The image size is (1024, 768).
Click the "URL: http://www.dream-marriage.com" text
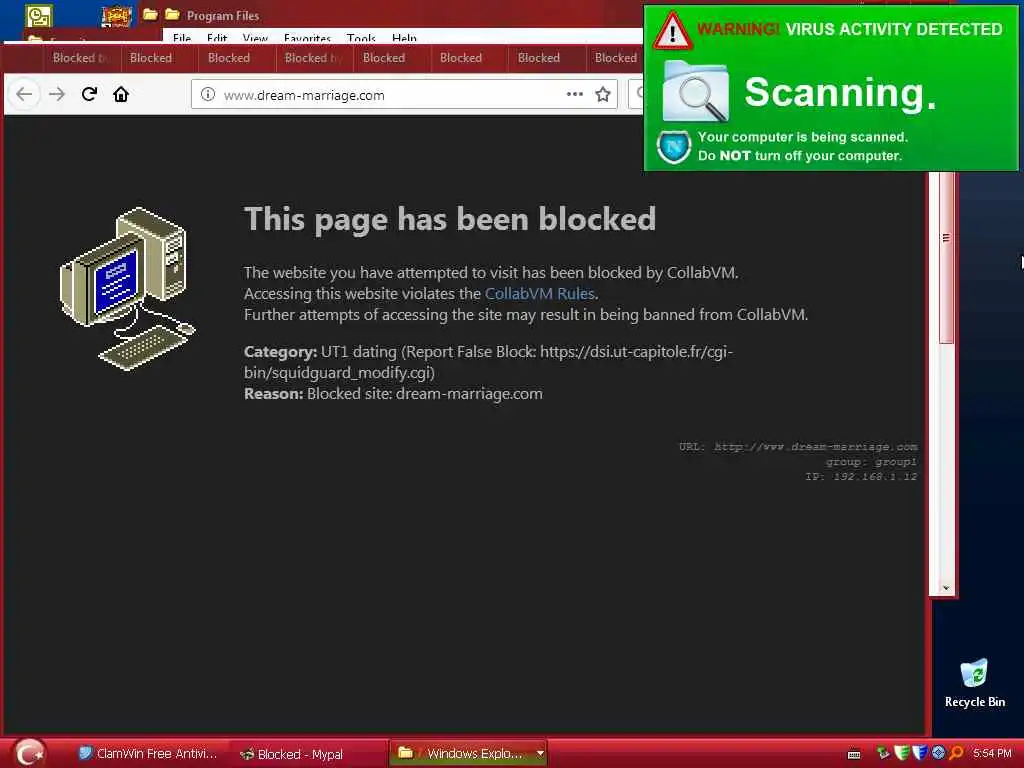click(798, 447)
